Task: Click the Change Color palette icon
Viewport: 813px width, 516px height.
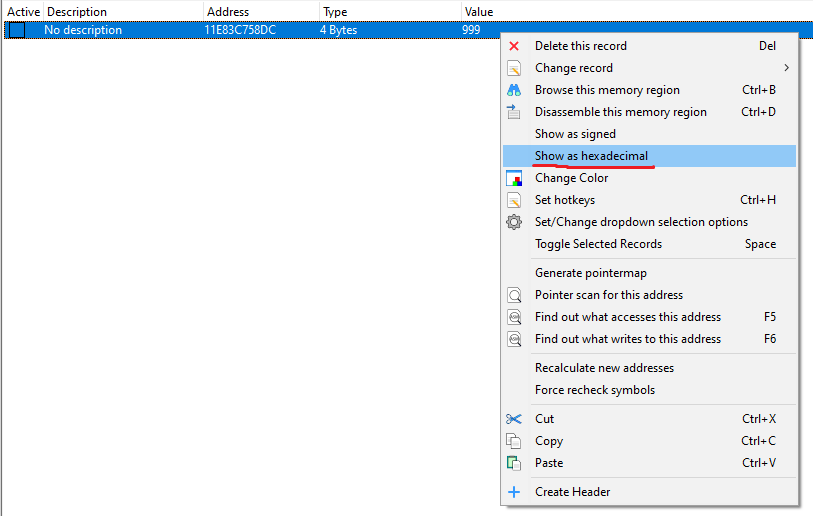Action: (514, 178)
